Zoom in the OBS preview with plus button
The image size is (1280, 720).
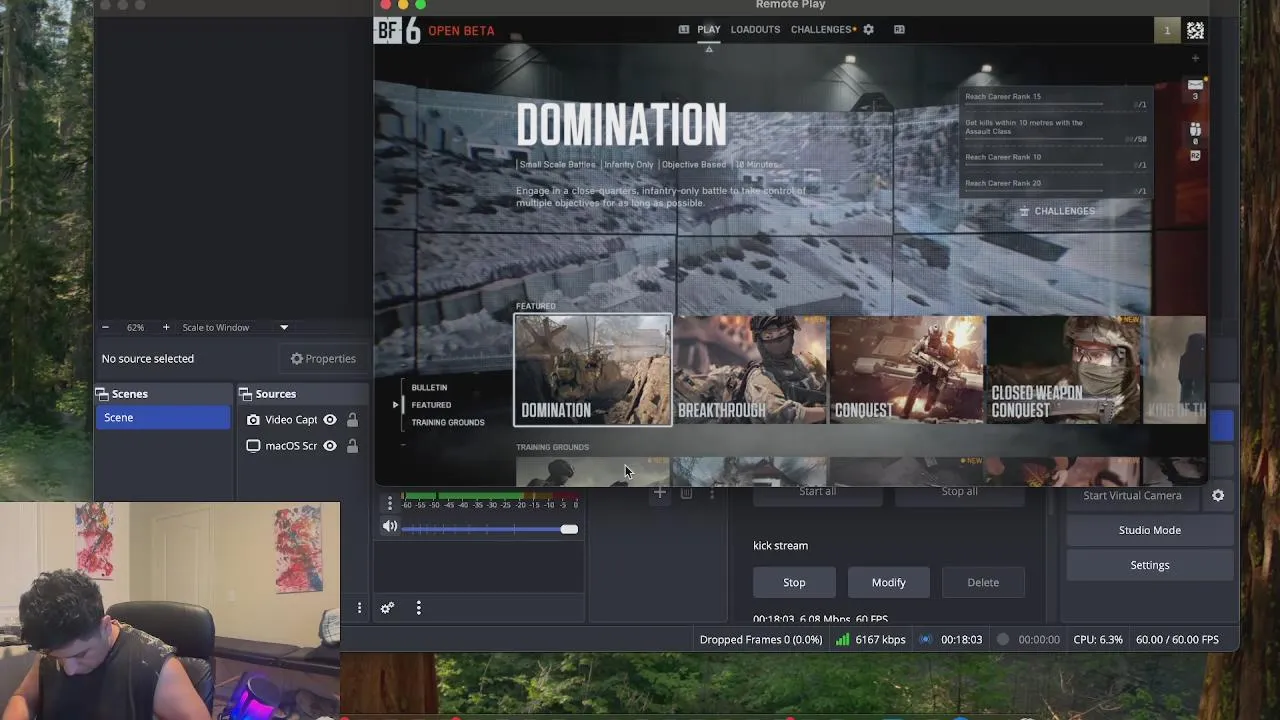pyautogui.click(x=166, y=327)
